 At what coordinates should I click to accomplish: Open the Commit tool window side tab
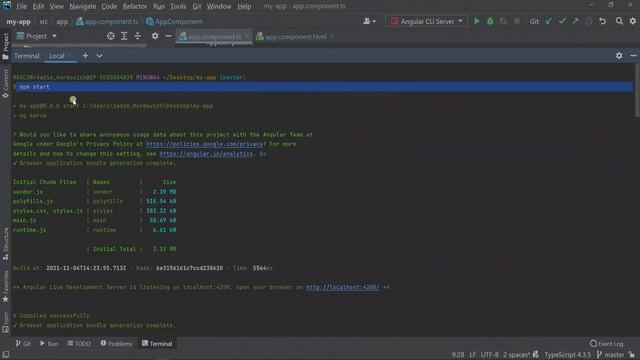pos(5,84)
